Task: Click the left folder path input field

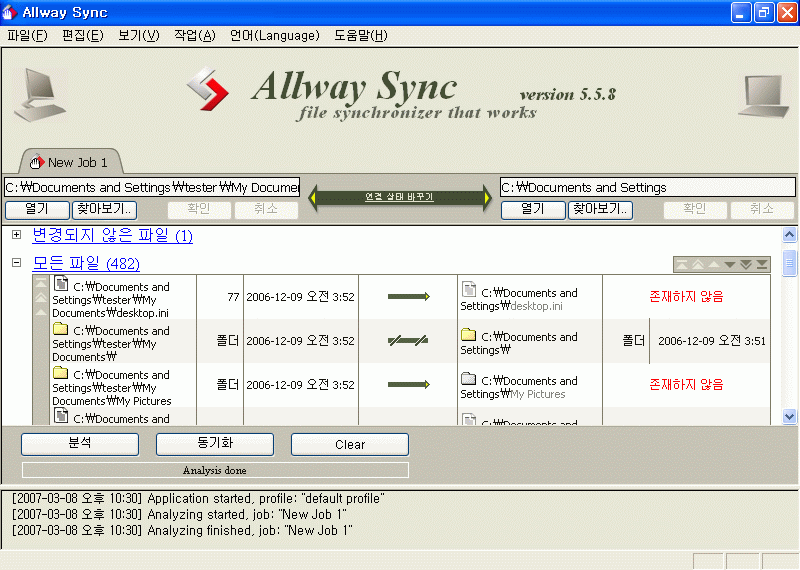Action: click(152, 187)
